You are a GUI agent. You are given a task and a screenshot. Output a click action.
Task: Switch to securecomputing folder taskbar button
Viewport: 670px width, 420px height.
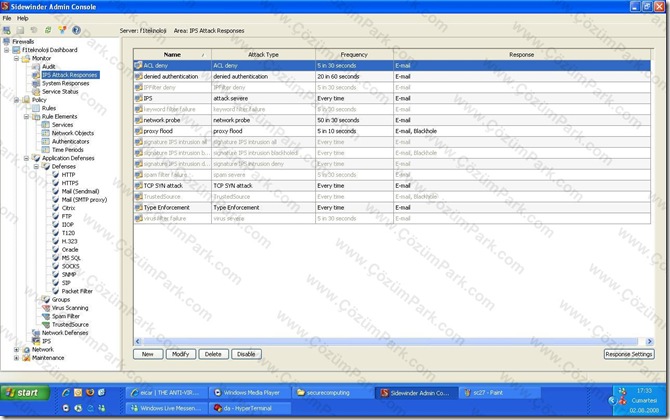[333, 393]
